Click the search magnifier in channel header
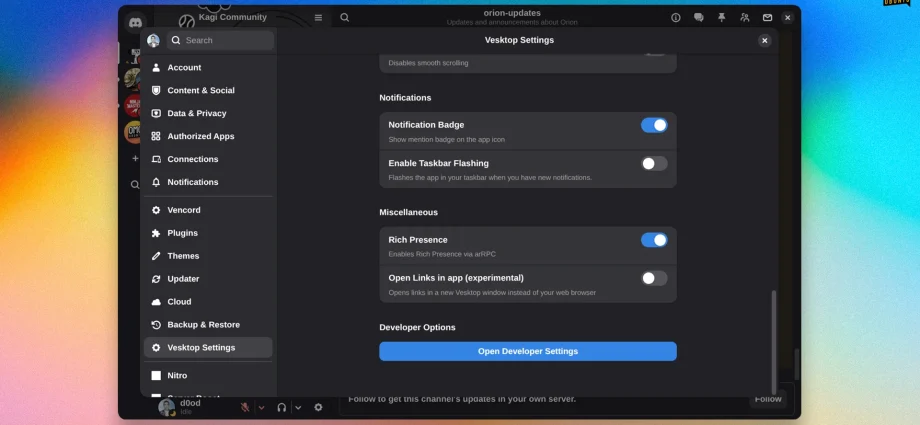This screenshot has width=920, height=425. pyautogui.click(x=345, y=18)
